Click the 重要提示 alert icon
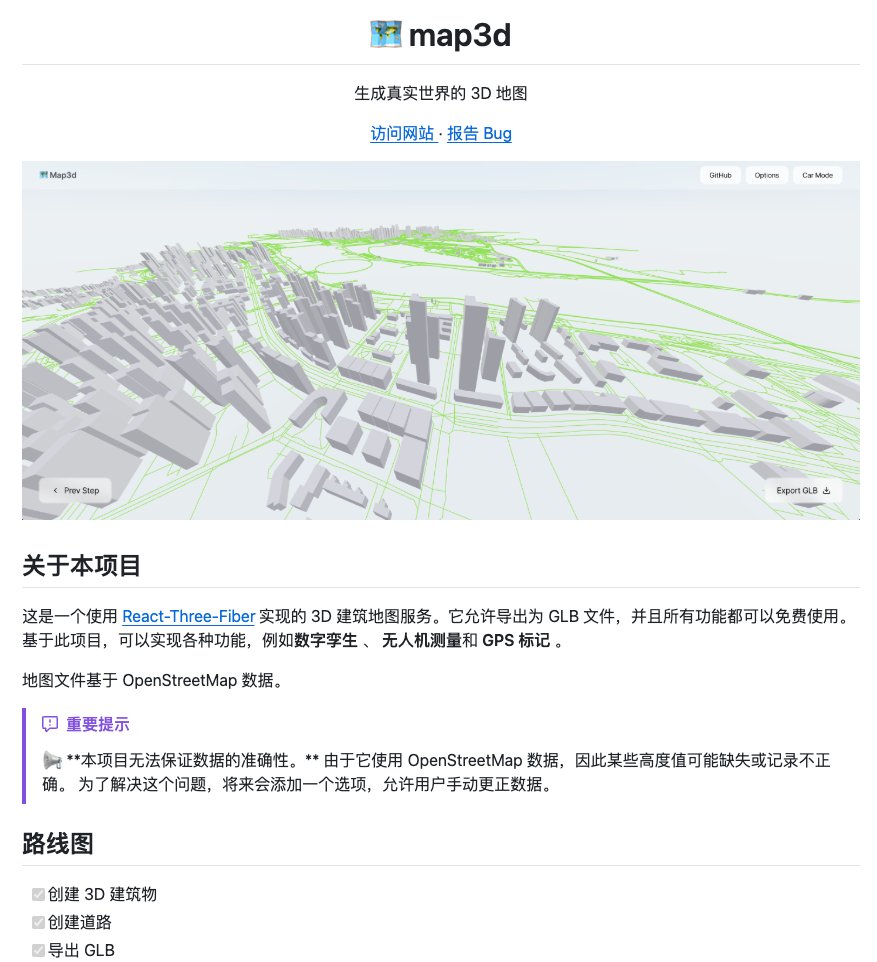Screen dimensions: 877x962 pyautogui.click(x=50, y=724)
